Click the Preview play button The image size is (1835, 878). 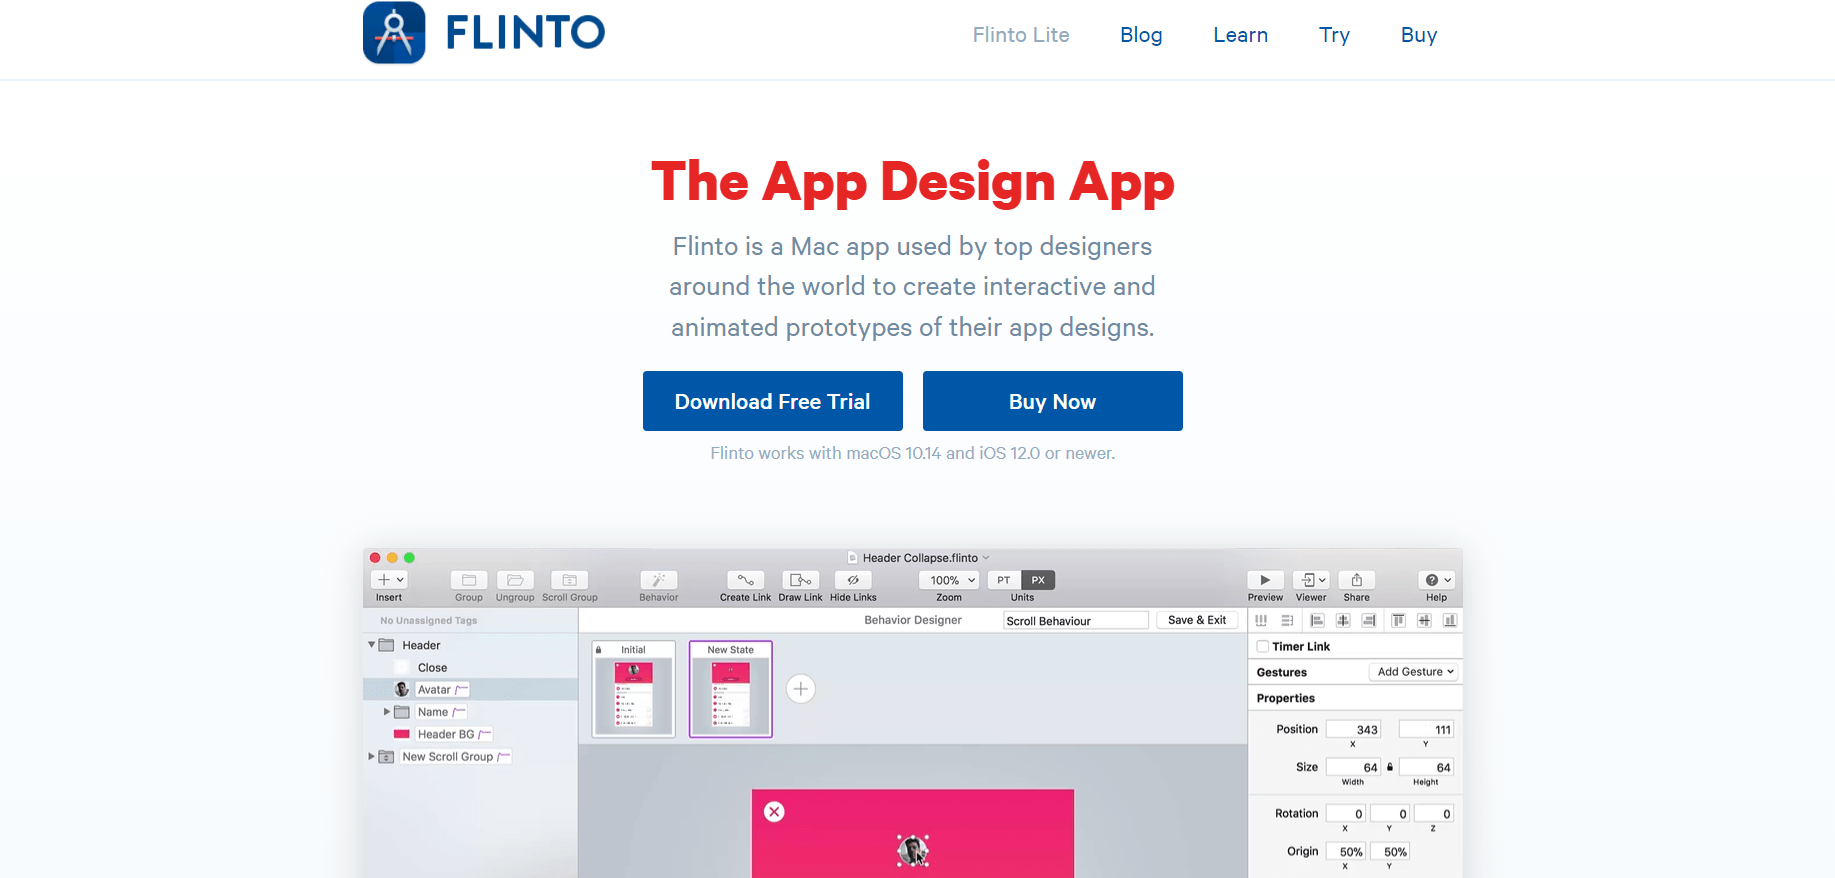tap(1265, 580)
